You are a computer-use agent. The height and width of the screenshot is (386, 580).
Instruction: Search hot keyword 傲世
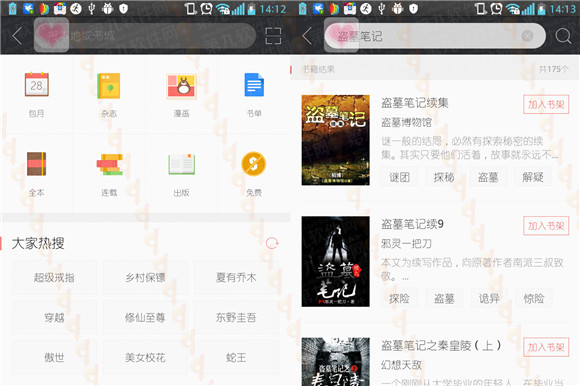tap(54, 357)
